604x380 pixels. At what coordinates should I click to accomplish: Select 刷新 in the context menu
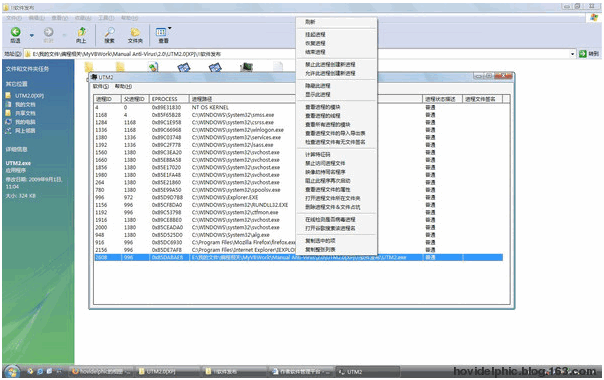pyautogui.click(x=310, y=22)
